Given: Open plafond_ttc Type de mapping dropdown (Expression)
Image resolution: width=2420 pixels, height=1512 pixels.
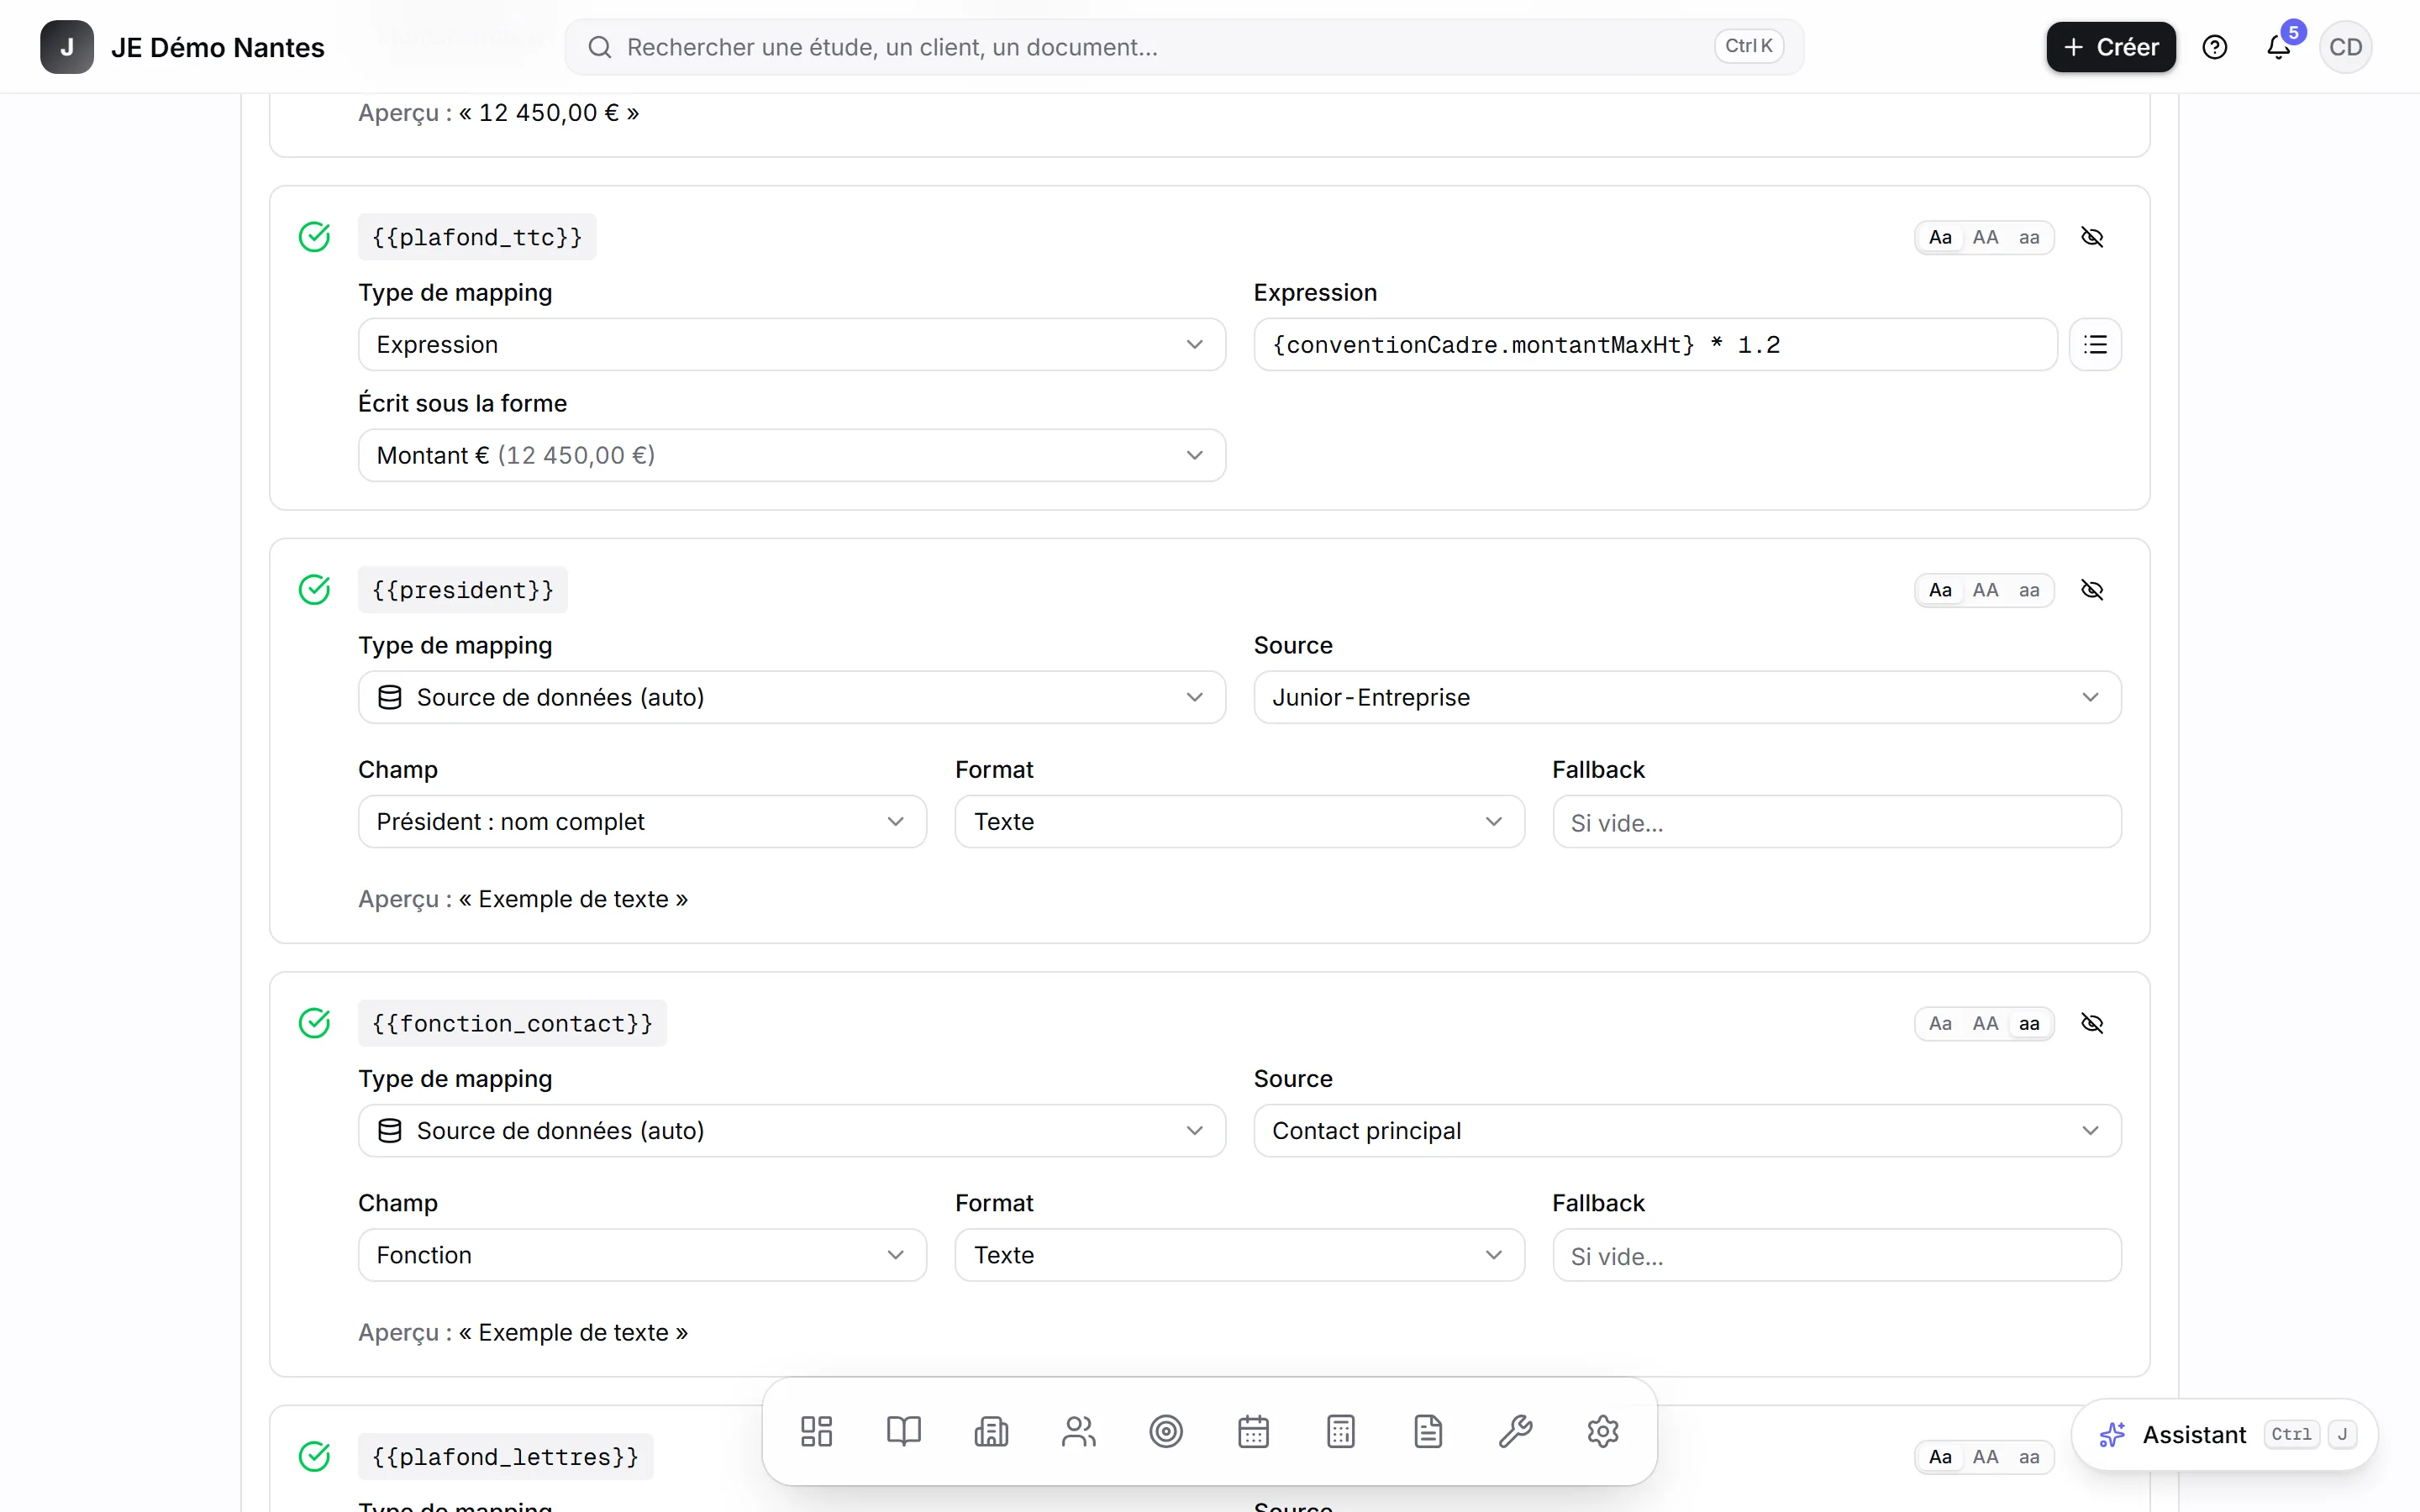Looking at the screenshot, I should tap(792, 344).
